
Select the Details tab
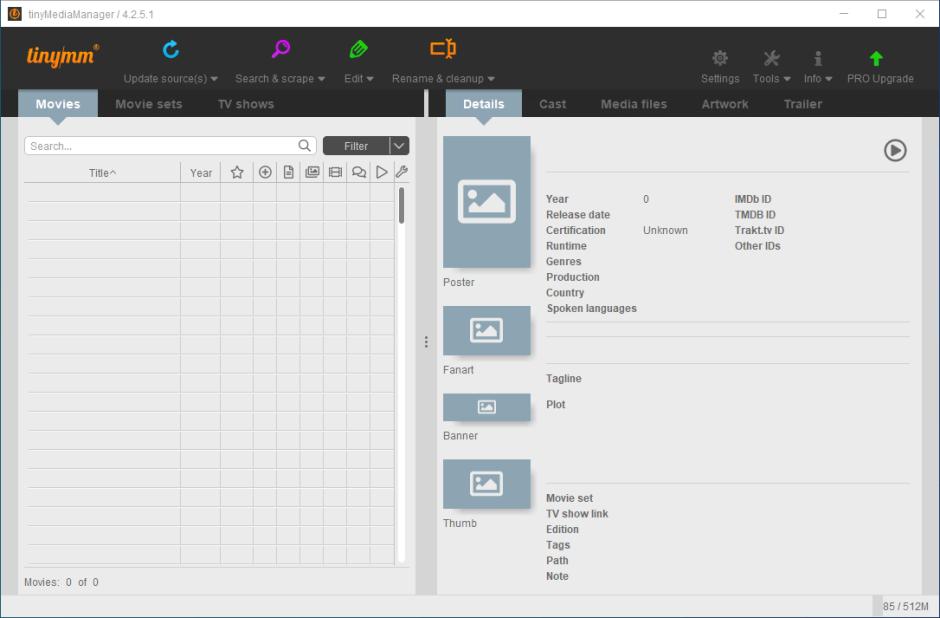pos(483,104)
